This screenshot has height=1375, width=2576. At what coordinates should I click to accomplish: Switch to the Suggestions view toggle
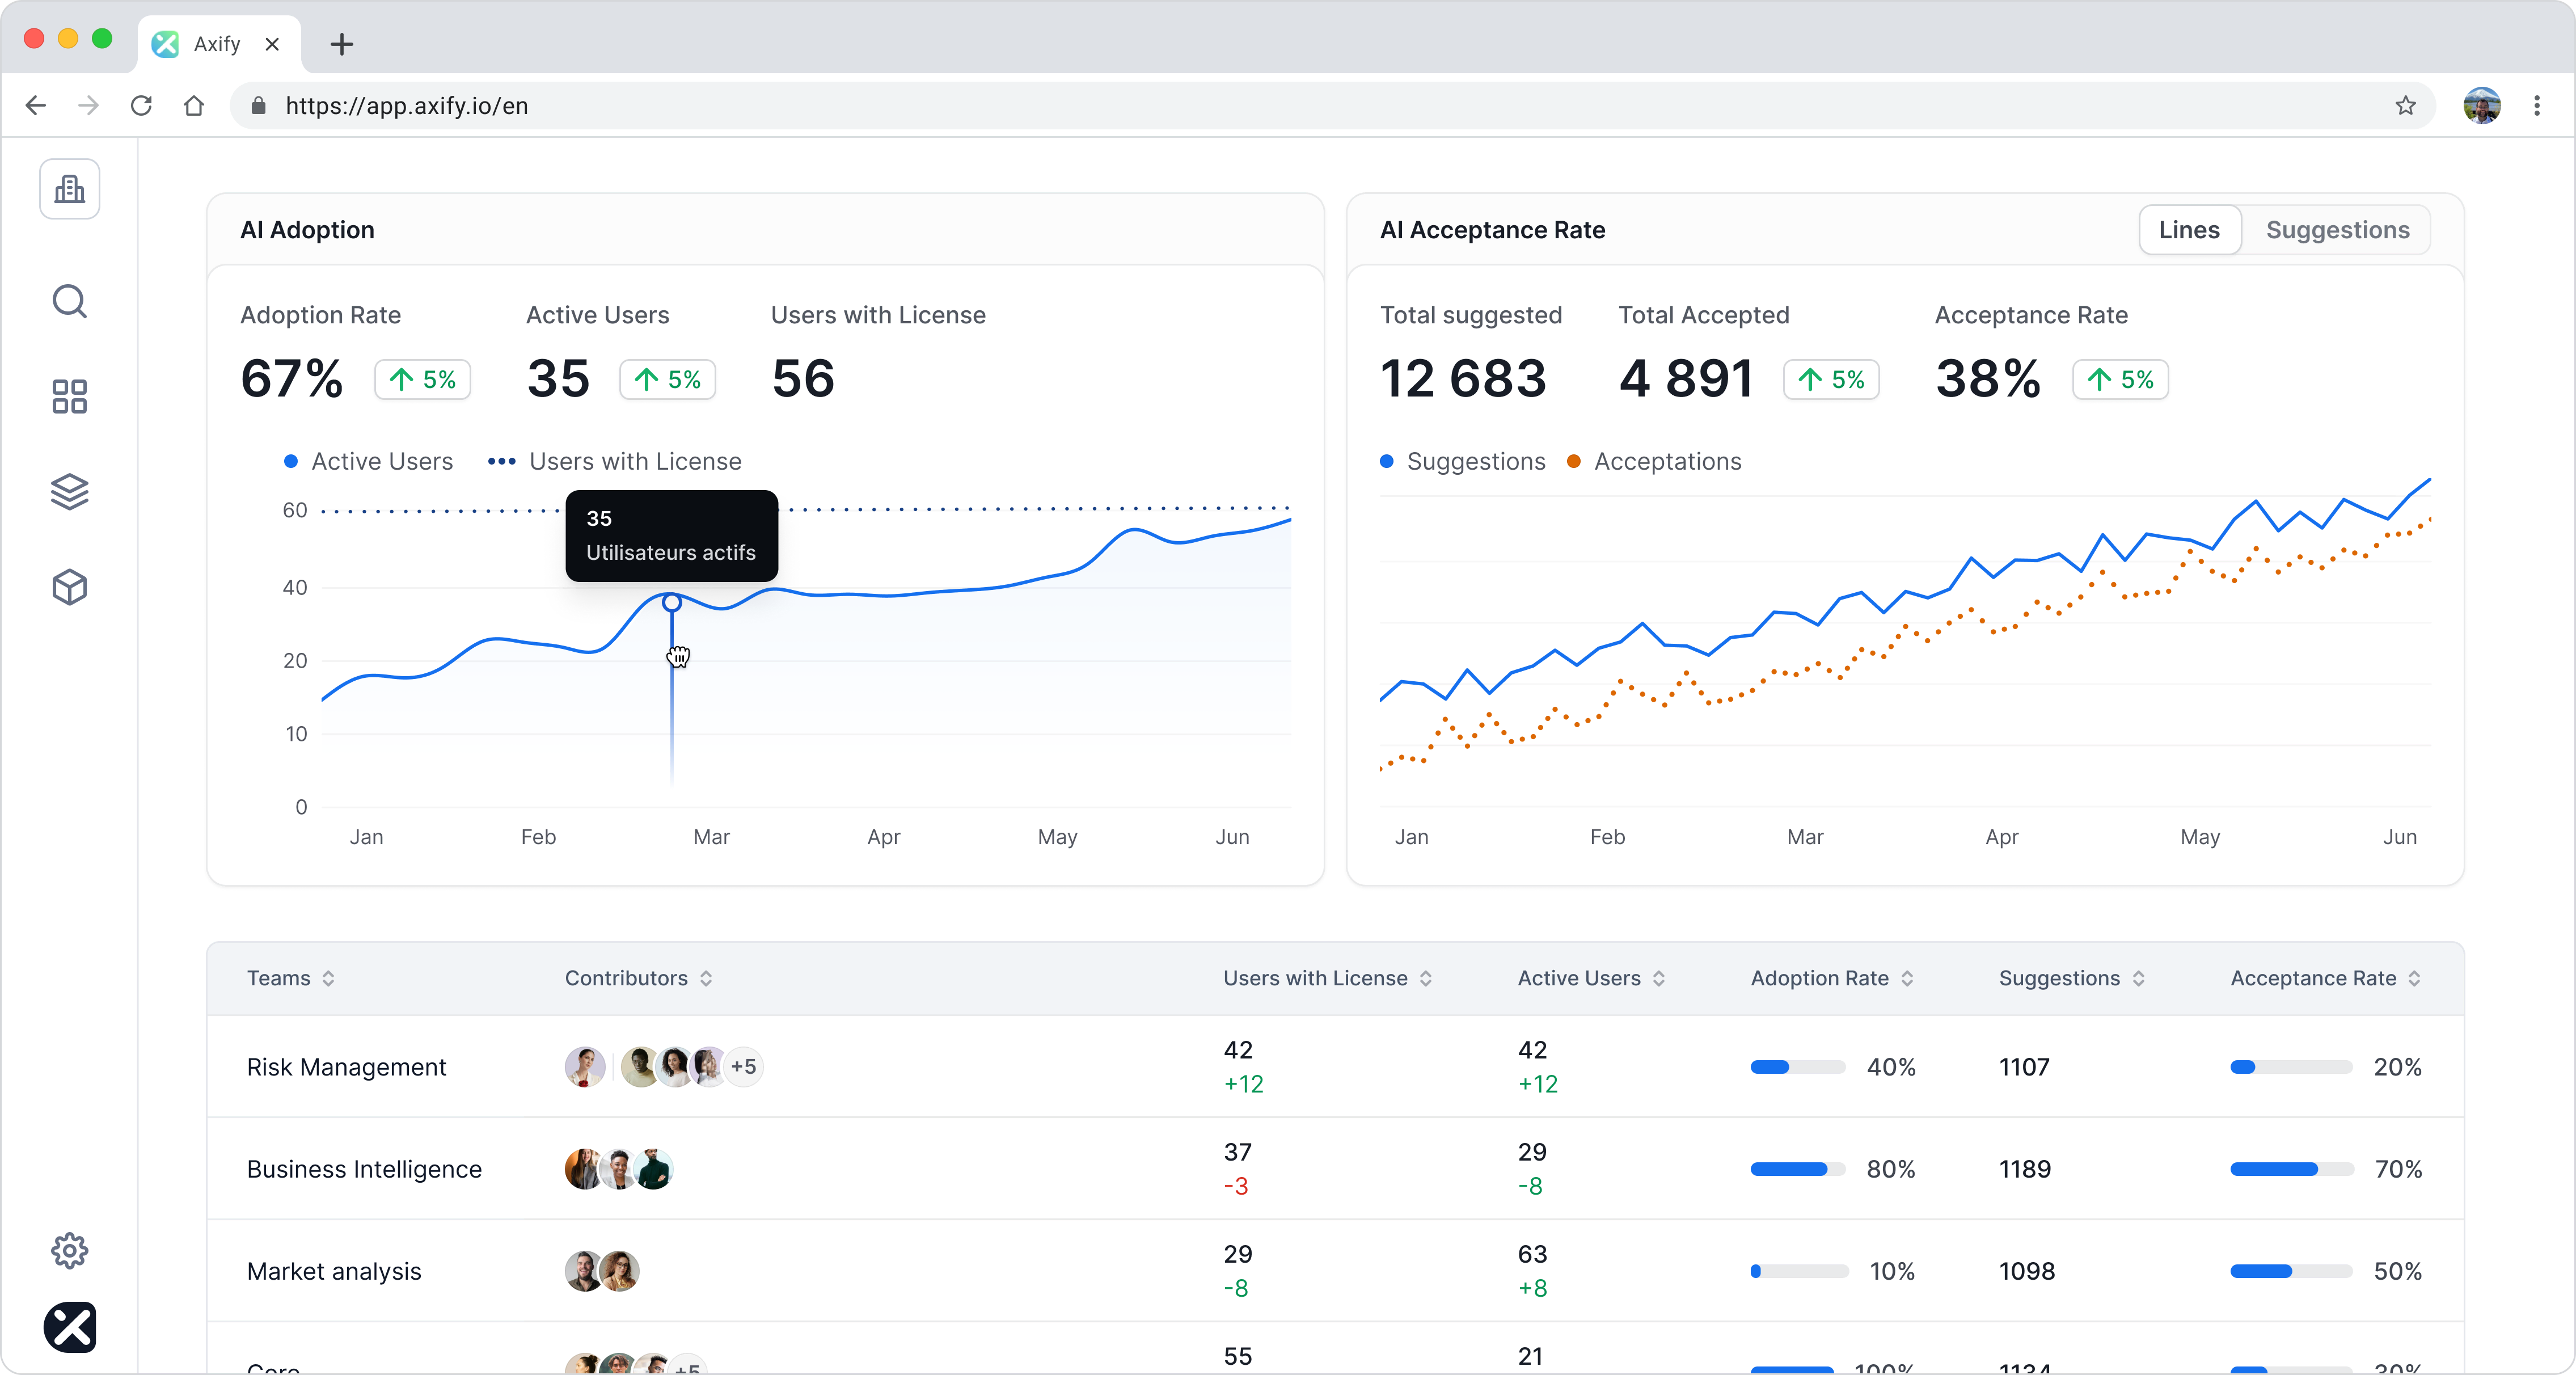pyautogui.click(x=2339, y=229)
